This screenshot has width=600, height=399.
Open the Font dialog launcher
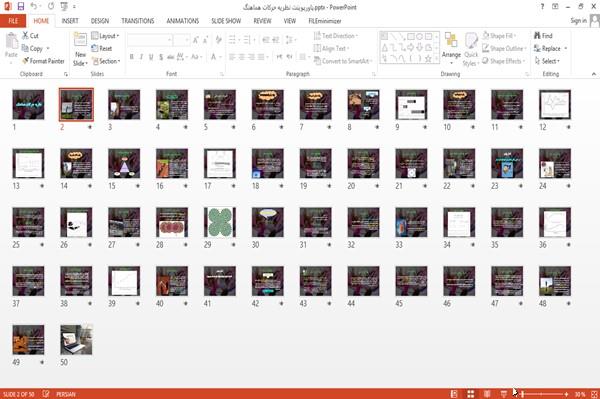[222, 74]
